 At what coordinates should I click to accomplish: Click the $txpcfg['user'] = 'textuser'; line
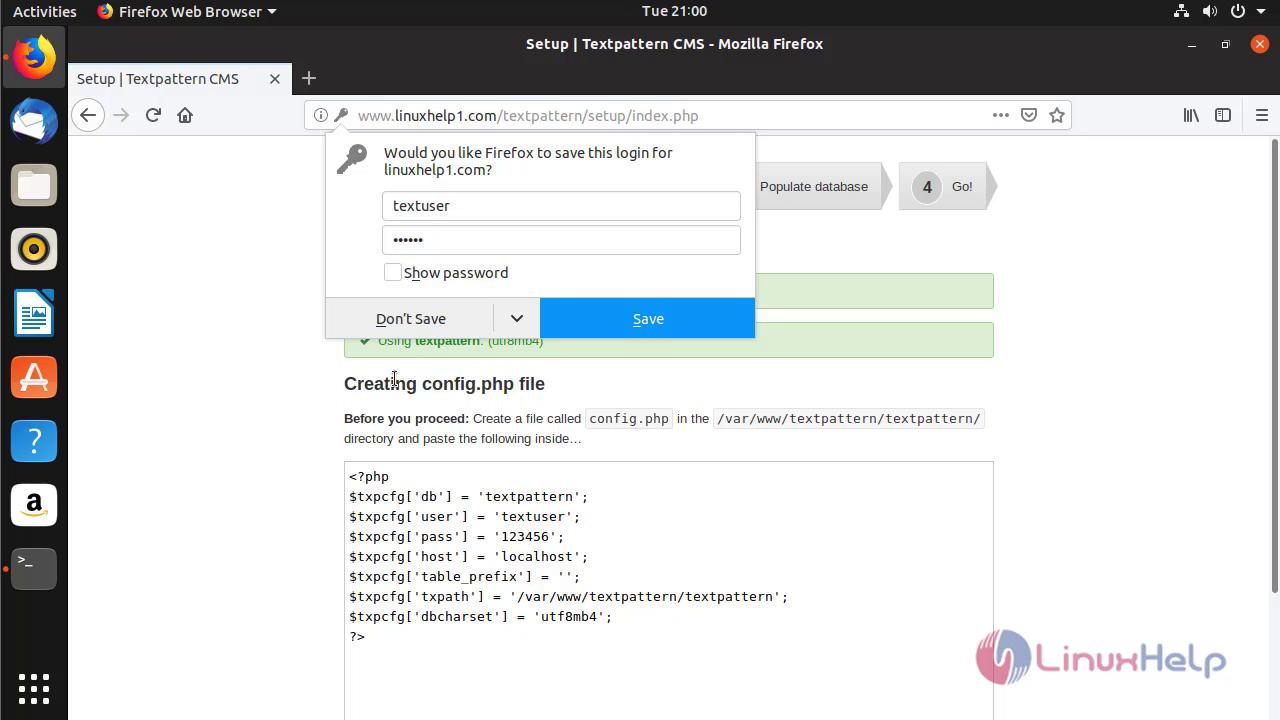click(x=464, y=516)
